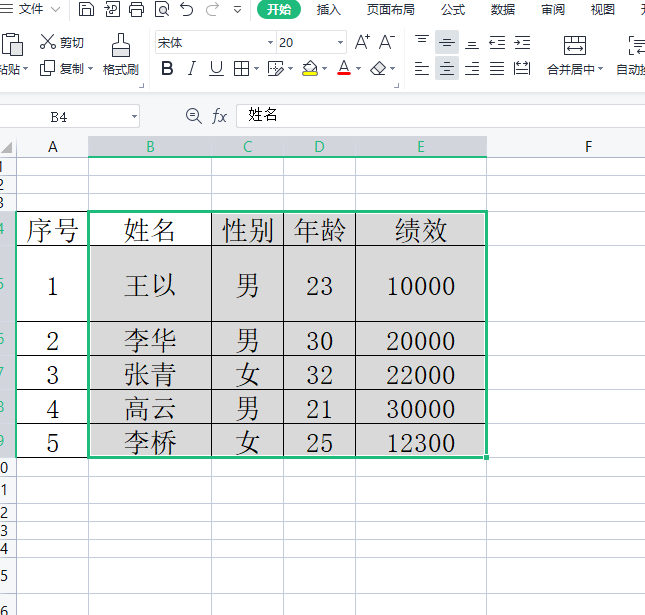Image resolution: width=645 pixels, height=615 pixels.
Task: Click Merge and Center 合并居中 icon
Action: 575,45
